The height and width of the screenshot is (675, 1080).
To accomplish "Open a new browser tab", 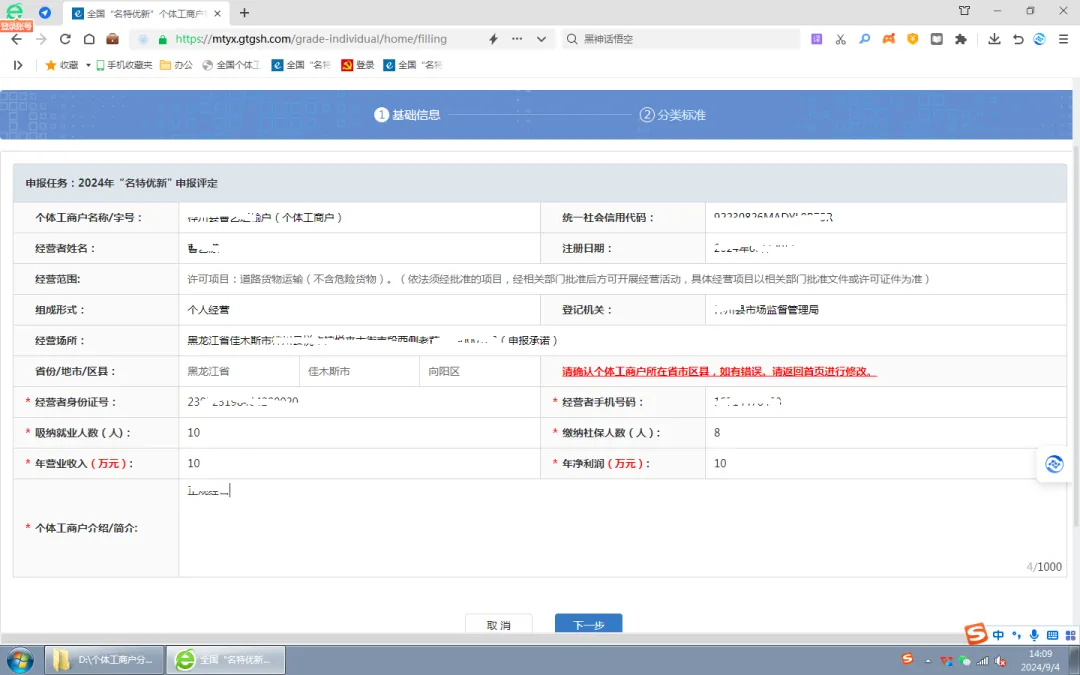I will [244, 12].
